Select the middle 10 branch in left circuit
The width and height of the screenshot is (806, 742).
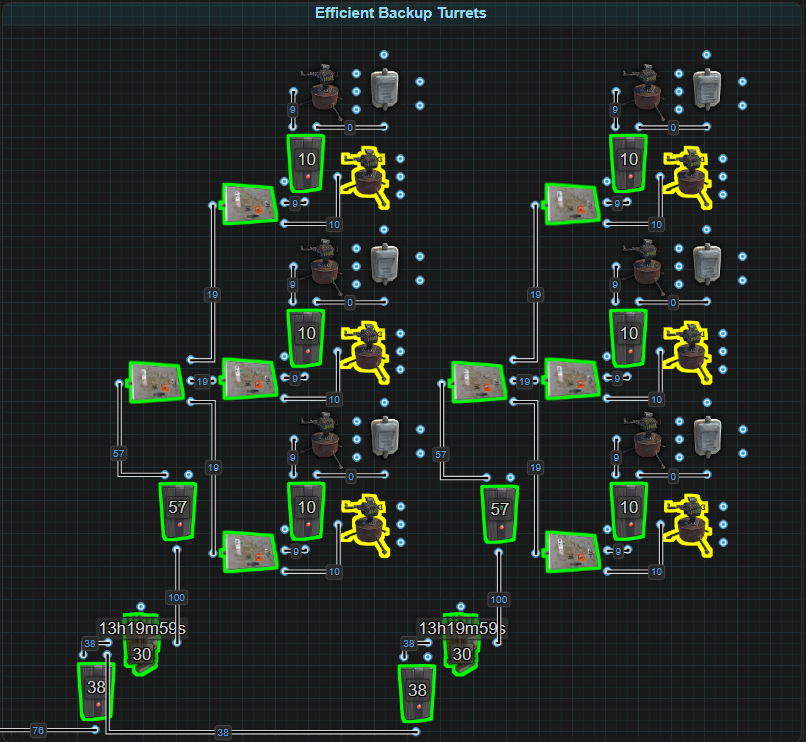[306, 338]
